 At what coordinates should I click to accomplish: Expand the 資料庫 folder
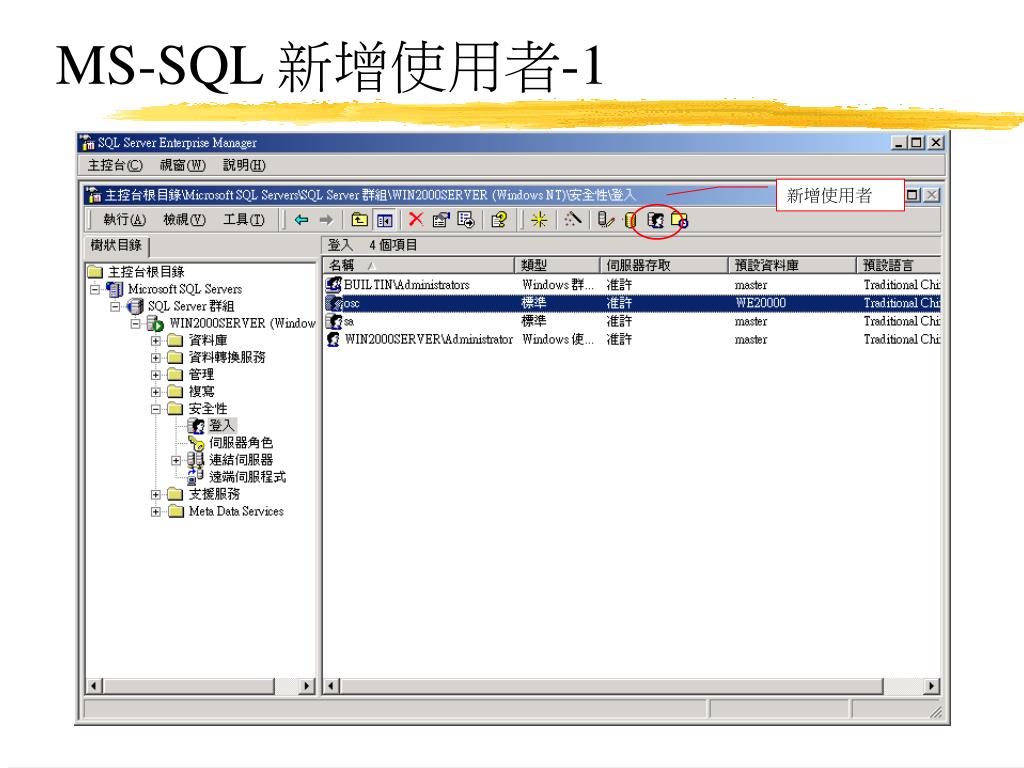[x=155, y=341]
